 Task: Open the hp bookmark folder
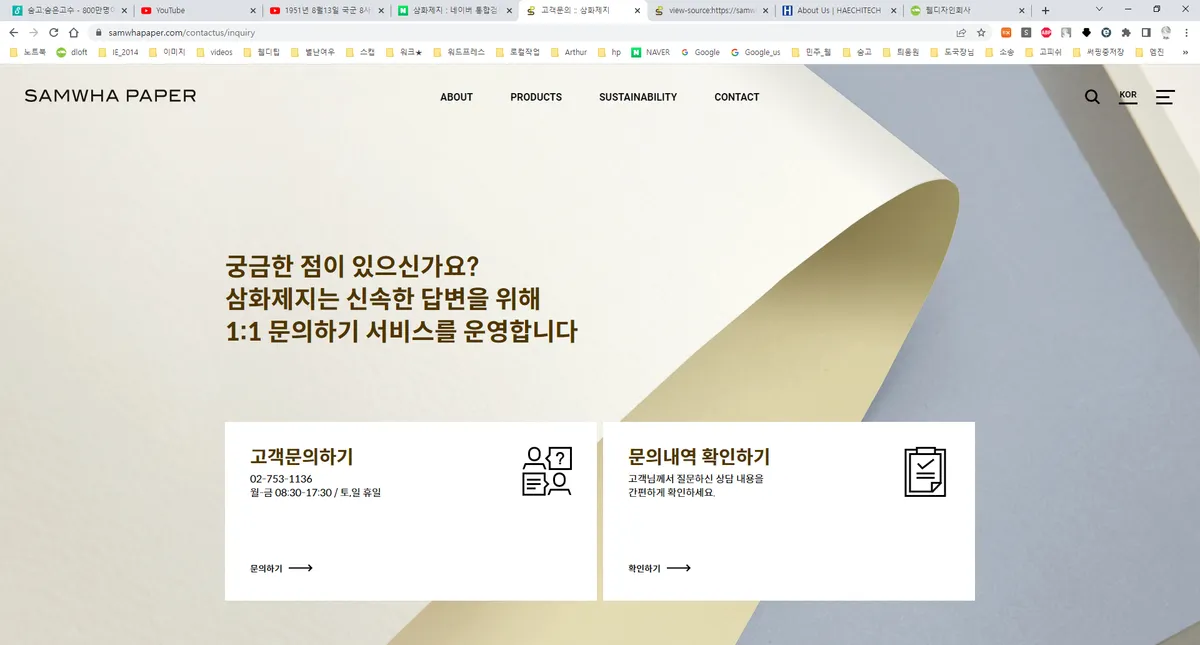[609, 52]
